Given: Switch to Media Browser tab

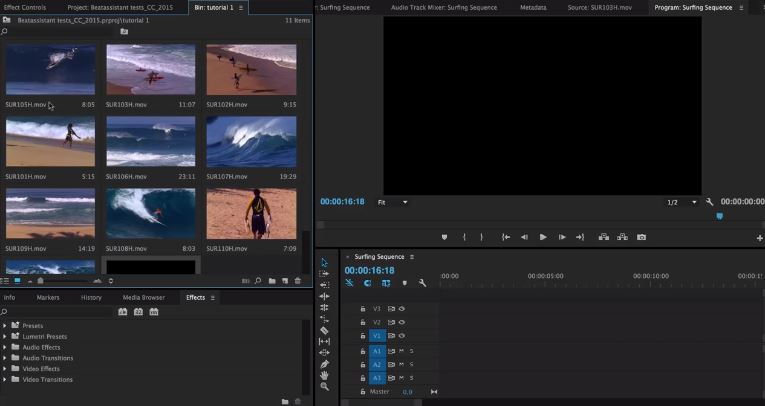Looking at the screenshot, I should coord(143,298).
